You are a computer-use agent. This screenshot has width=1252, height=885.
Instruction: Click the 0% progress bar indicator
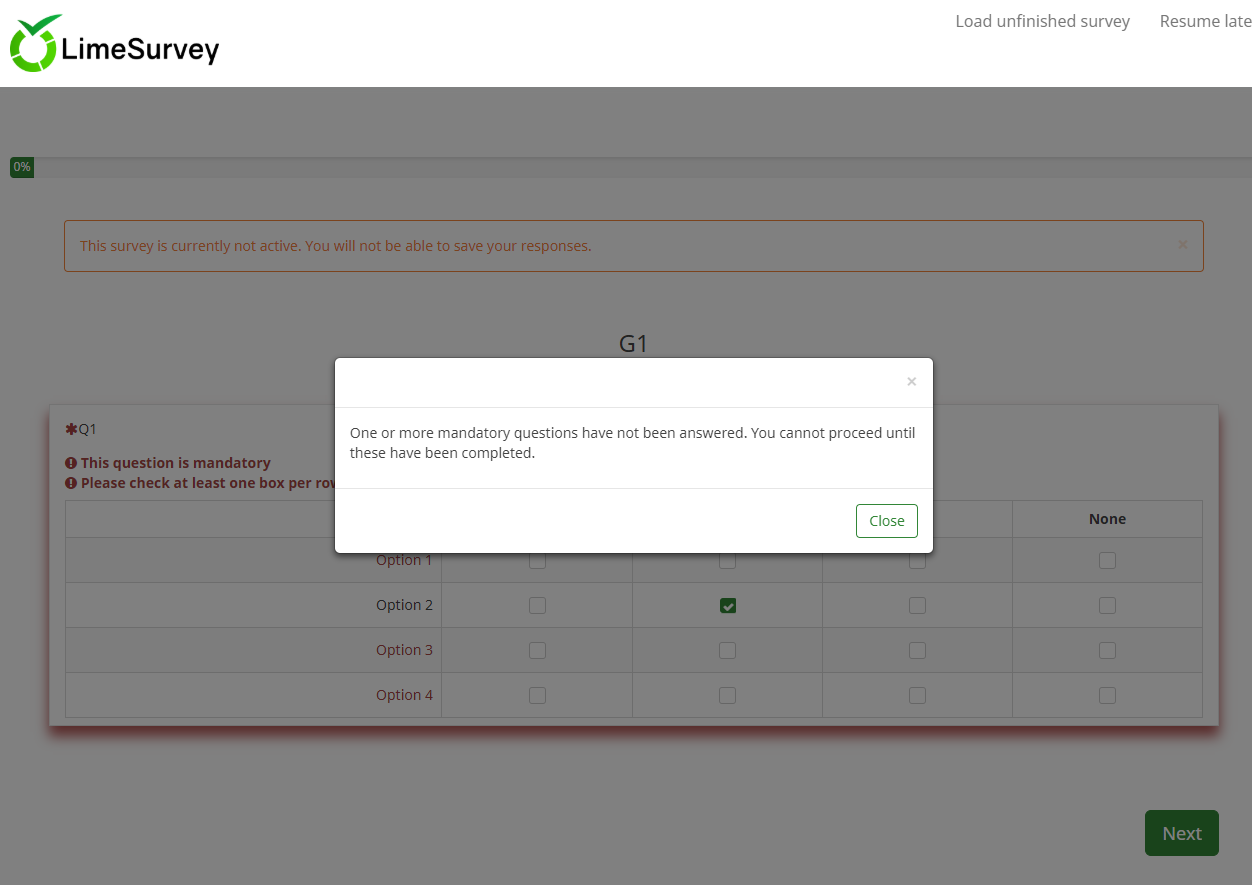pyautogui.click(x=22, y=167)
